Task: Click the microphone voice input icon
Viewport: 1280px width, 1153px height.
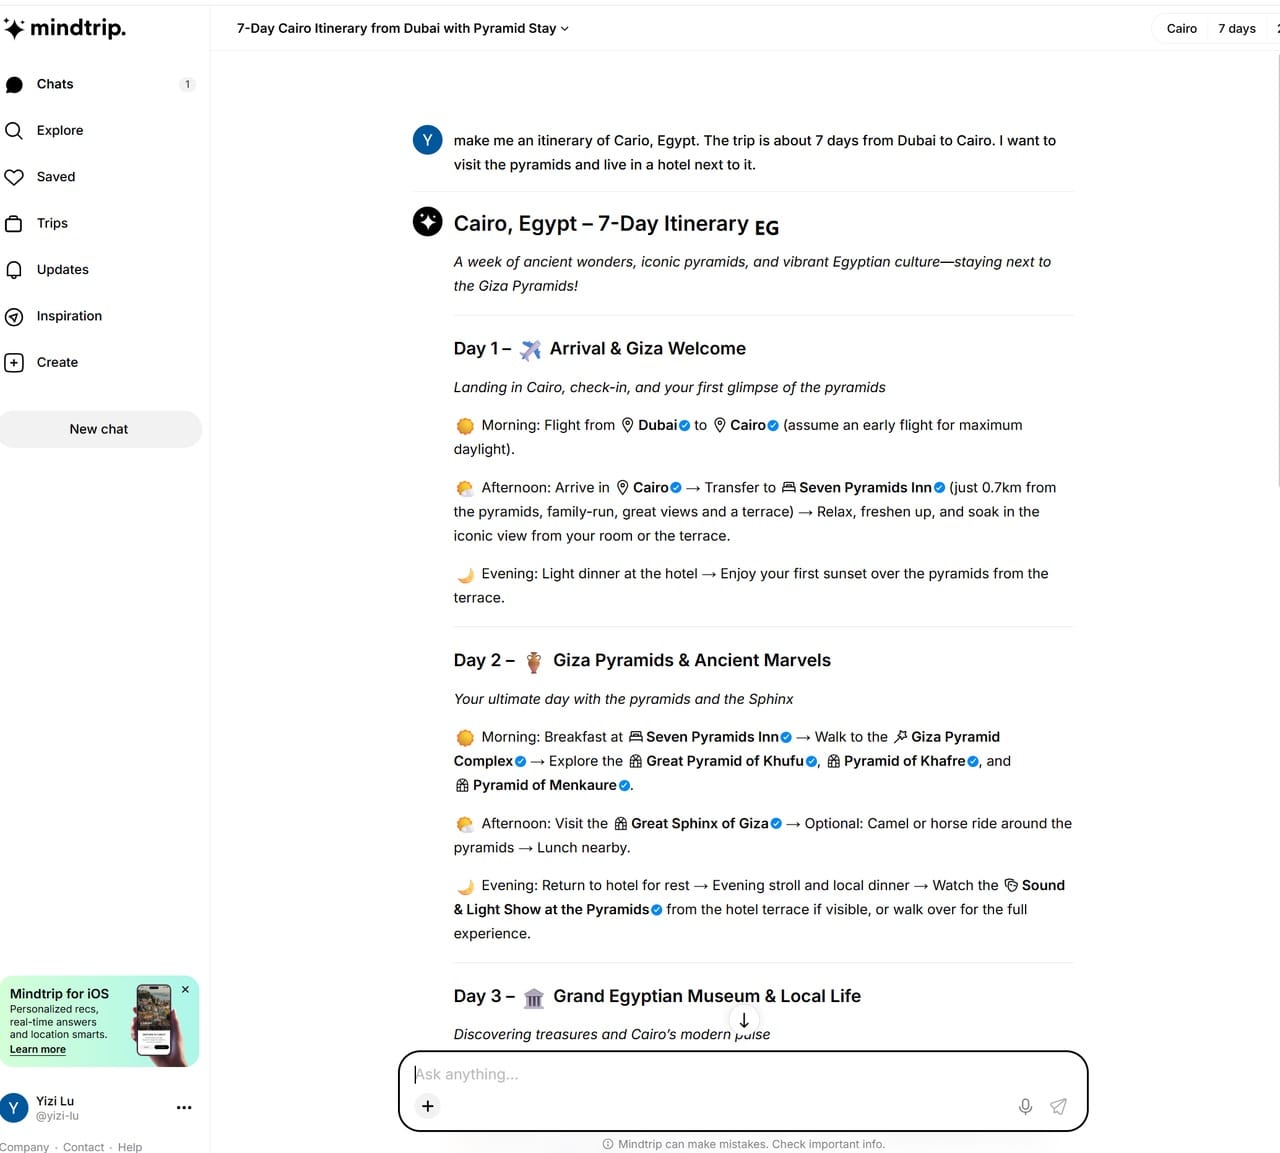Action: point(1025,1106)
